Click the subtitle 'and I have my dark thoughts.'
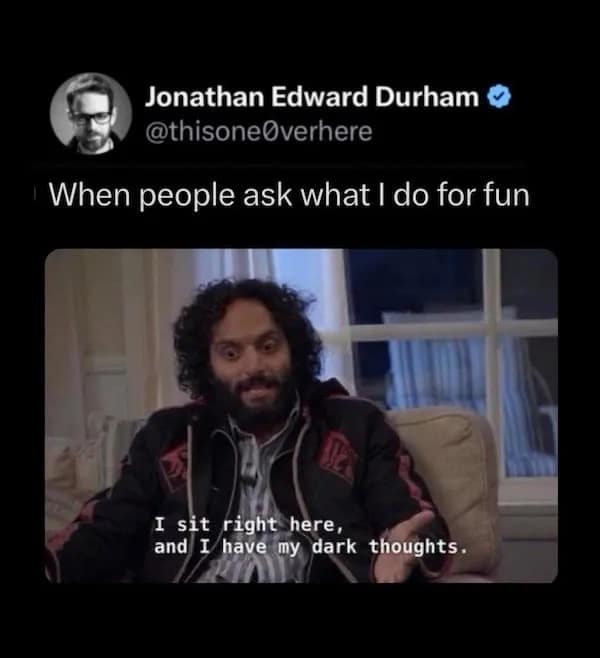This screenshot has height=658, width=600. 310,547
